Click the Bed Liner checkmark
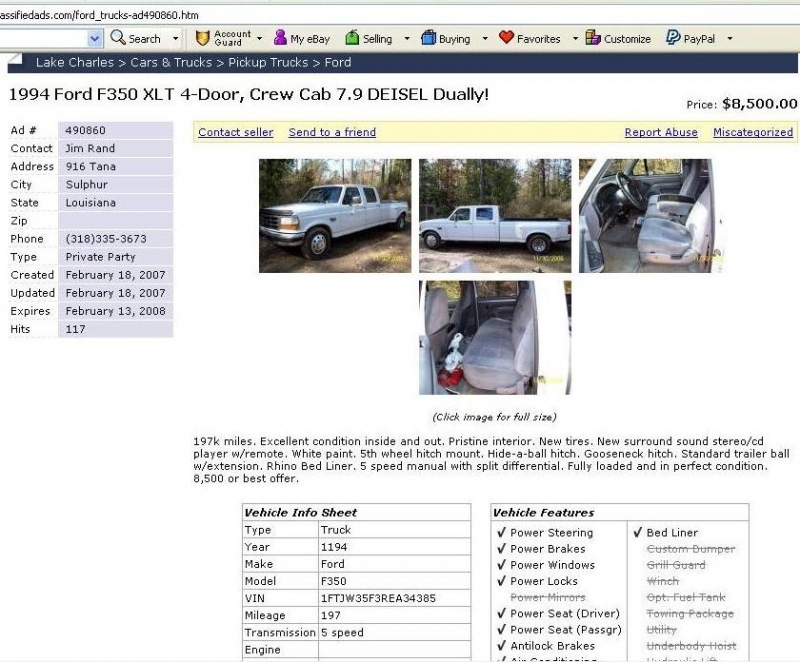The image size is (800, 662). [x=637, y=532]
